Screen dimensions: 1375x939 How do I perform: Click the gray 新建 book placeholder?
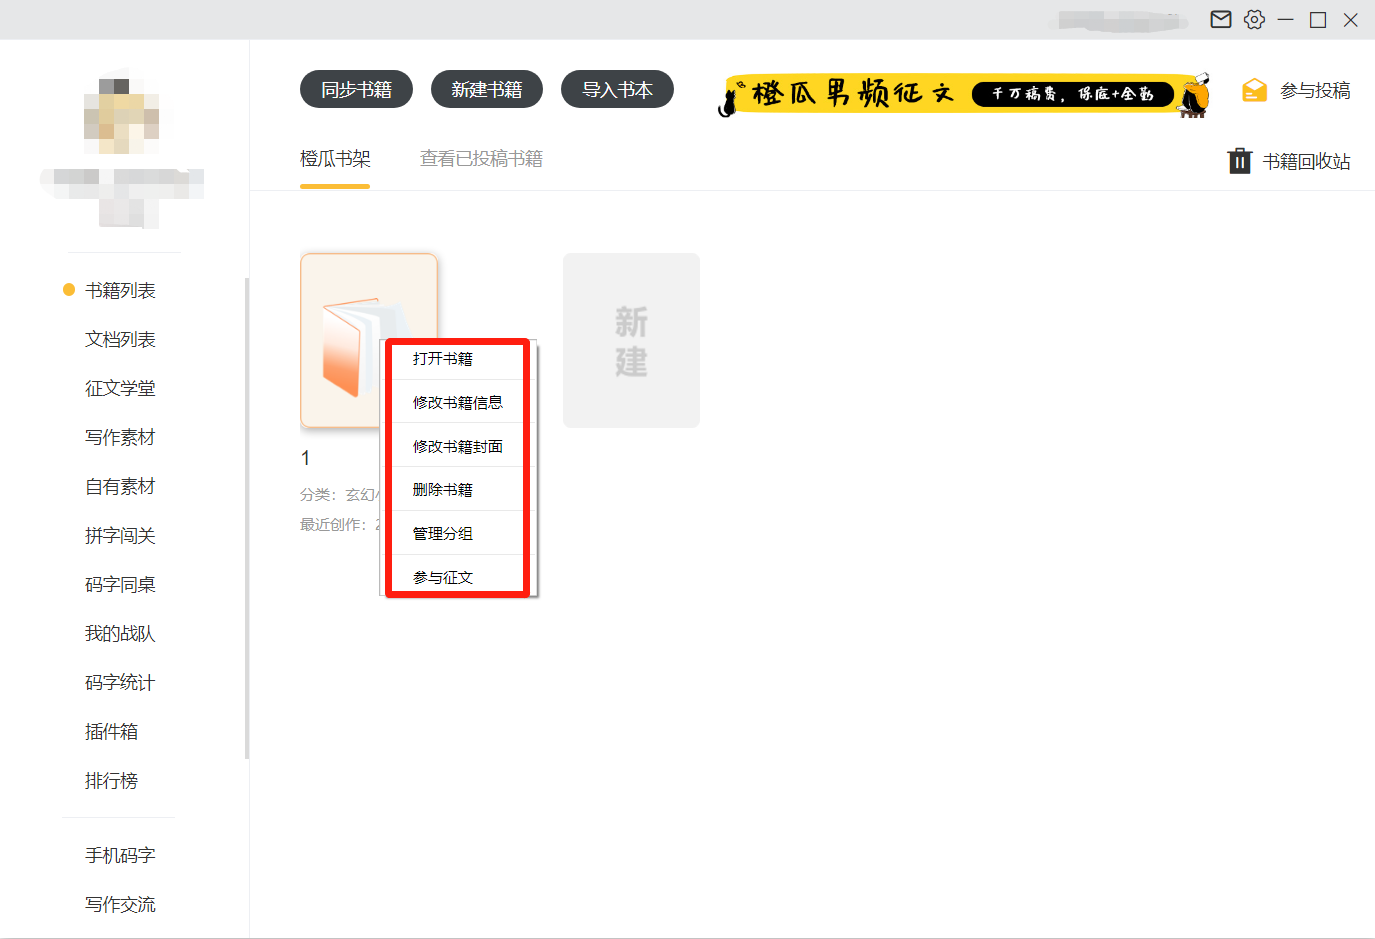pyautogui.click(x=631, y=340)
